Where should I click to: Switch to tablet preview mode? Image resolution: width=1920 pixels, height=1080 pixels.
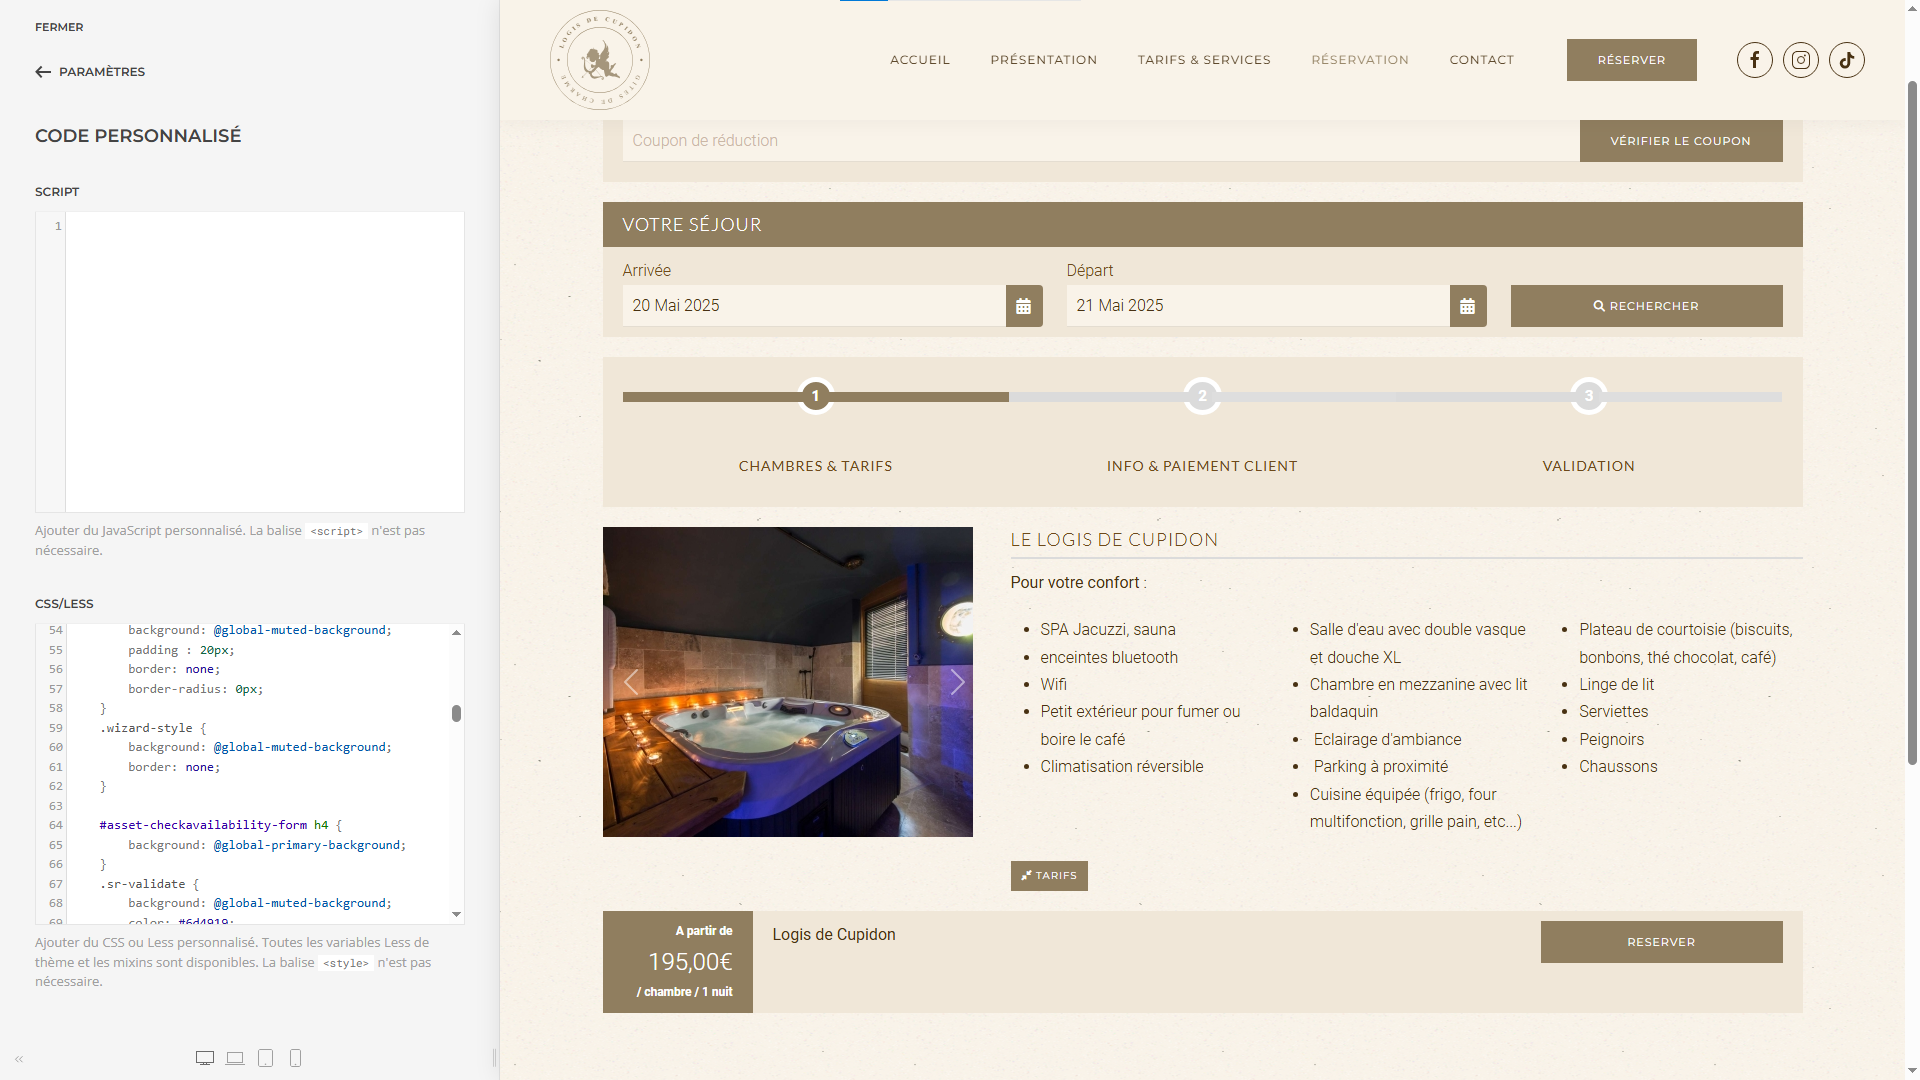click(x=265, y=1058)
